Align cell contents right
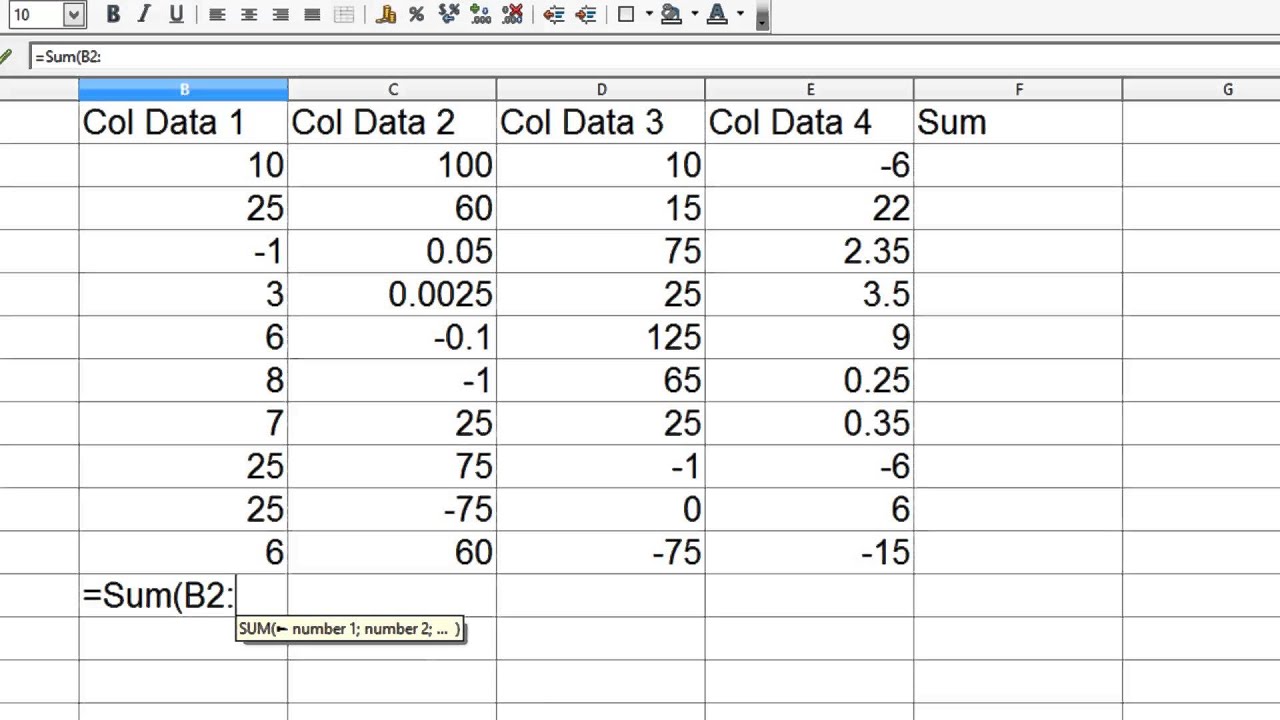The image size is (1280, 720). [x=281, y=14]
